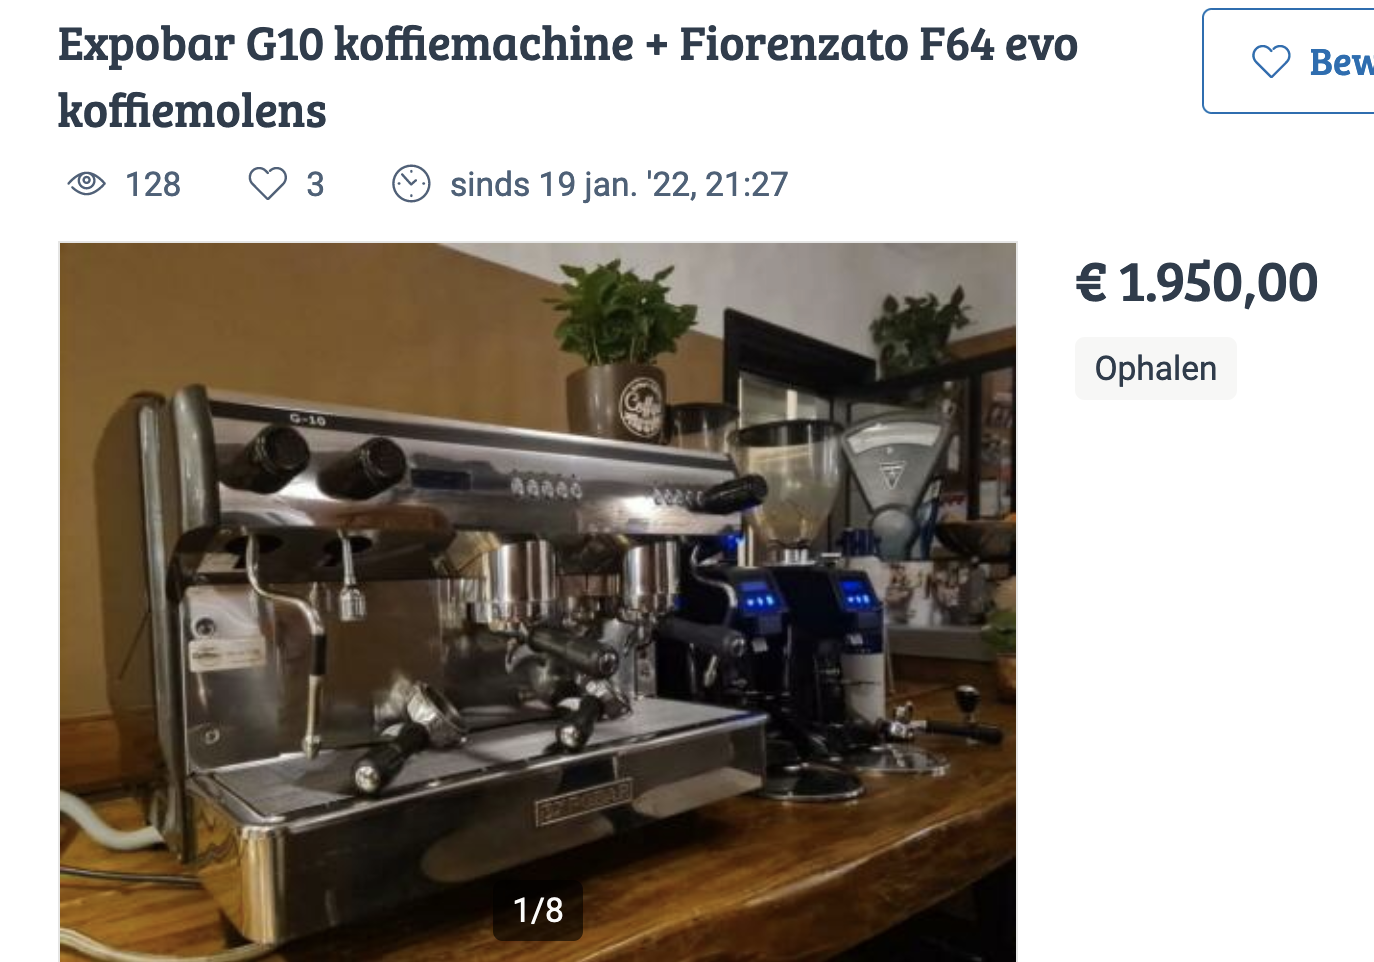Click the favorites count number 3
Screen dimensions: 1374x962
pyautogui.click(x=315, y=184)
